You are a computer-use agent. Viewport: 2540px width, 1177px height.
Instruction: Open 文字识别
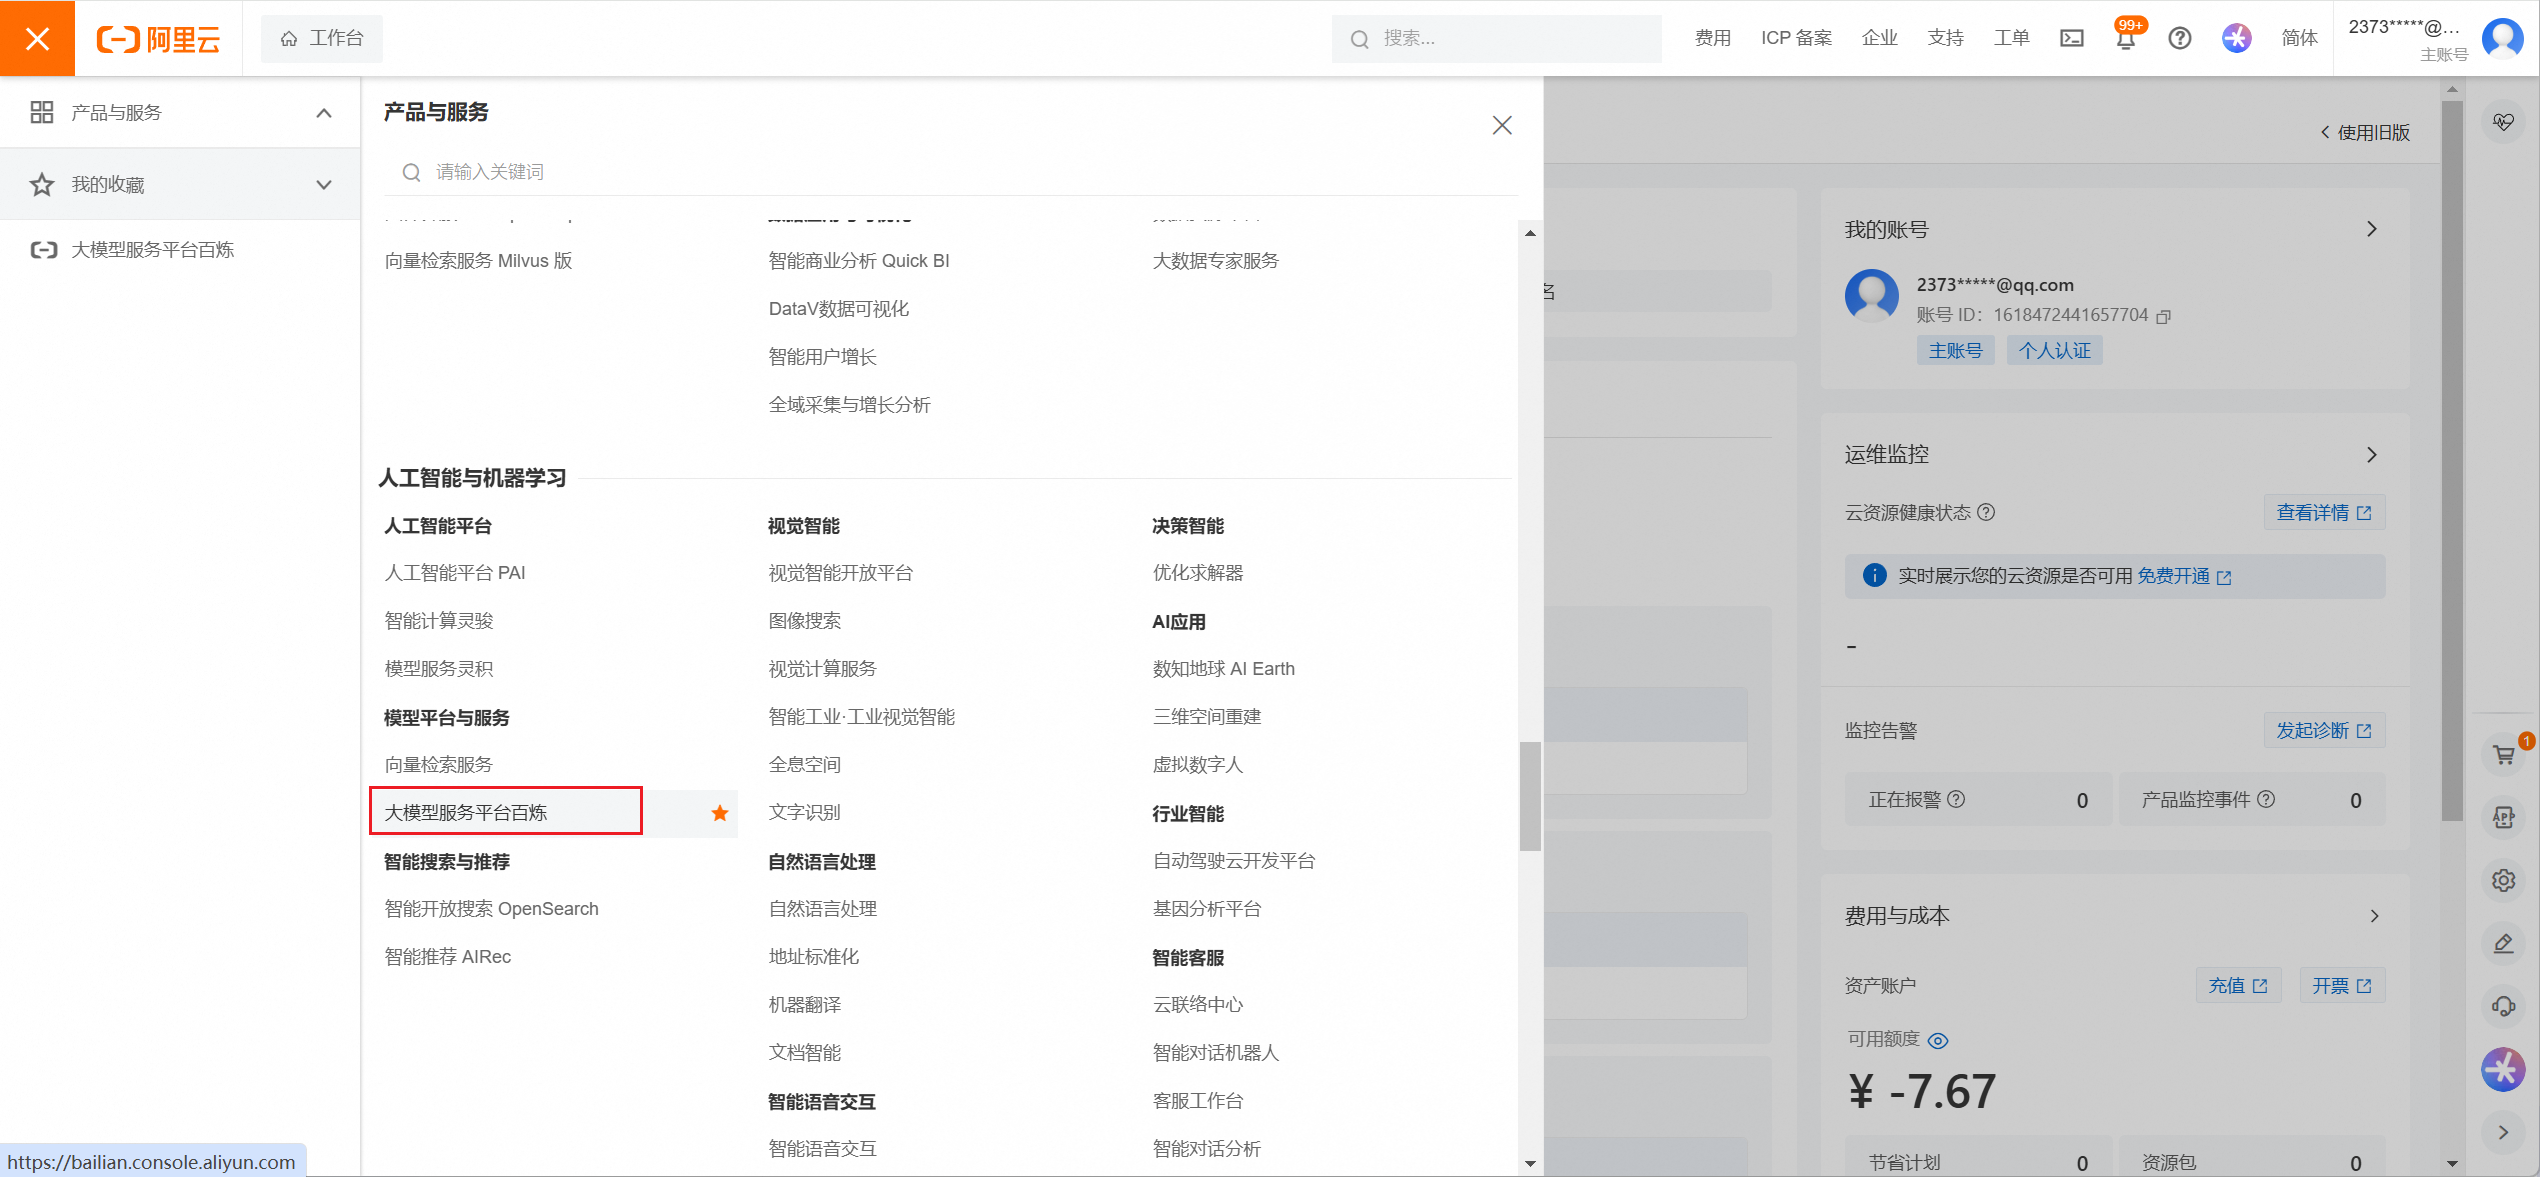click(805, 813)
